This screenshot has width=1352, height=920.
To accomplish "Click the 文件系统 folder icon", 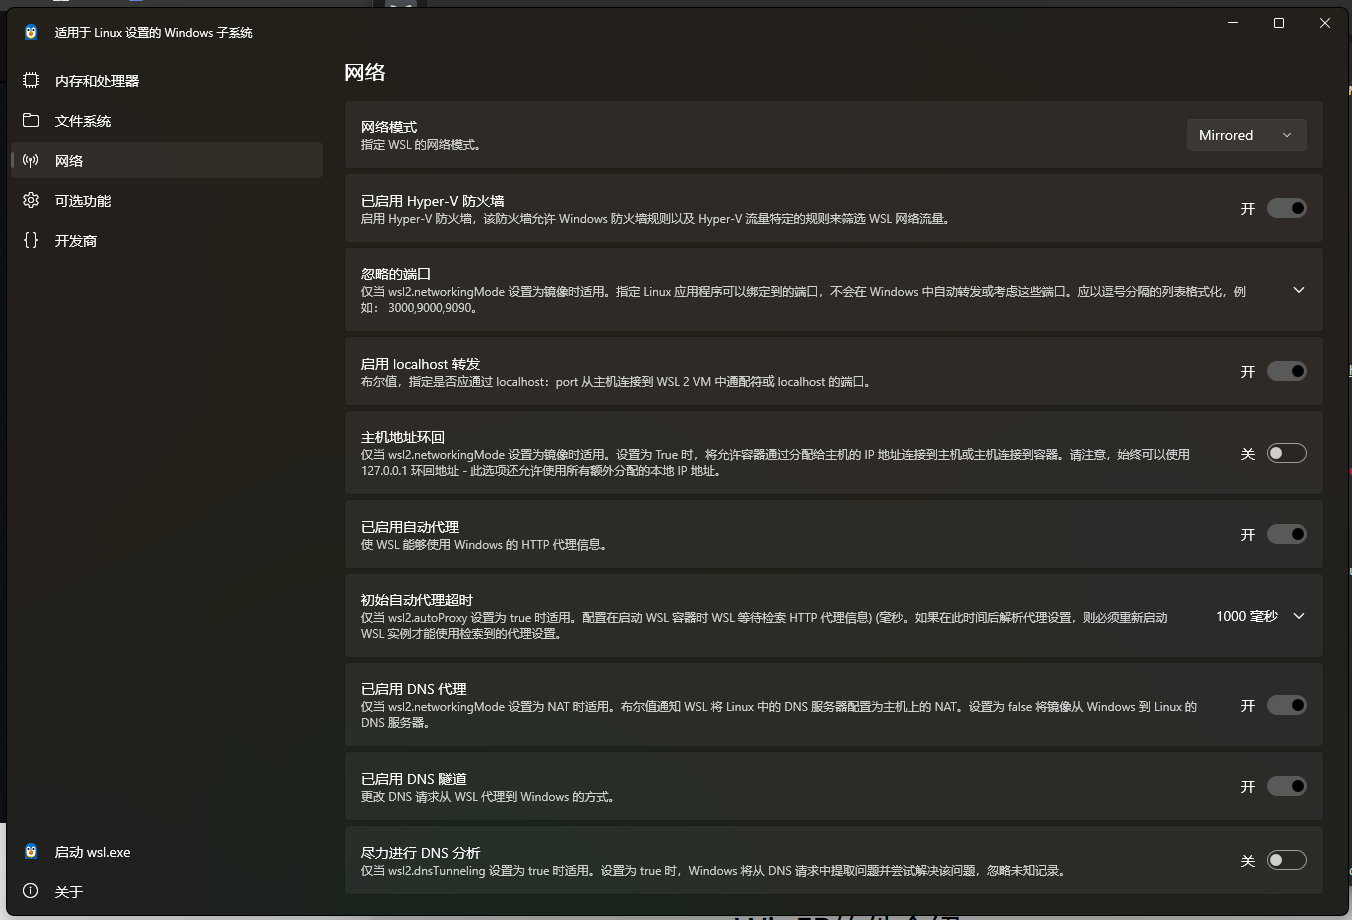I will click(31, 120).
